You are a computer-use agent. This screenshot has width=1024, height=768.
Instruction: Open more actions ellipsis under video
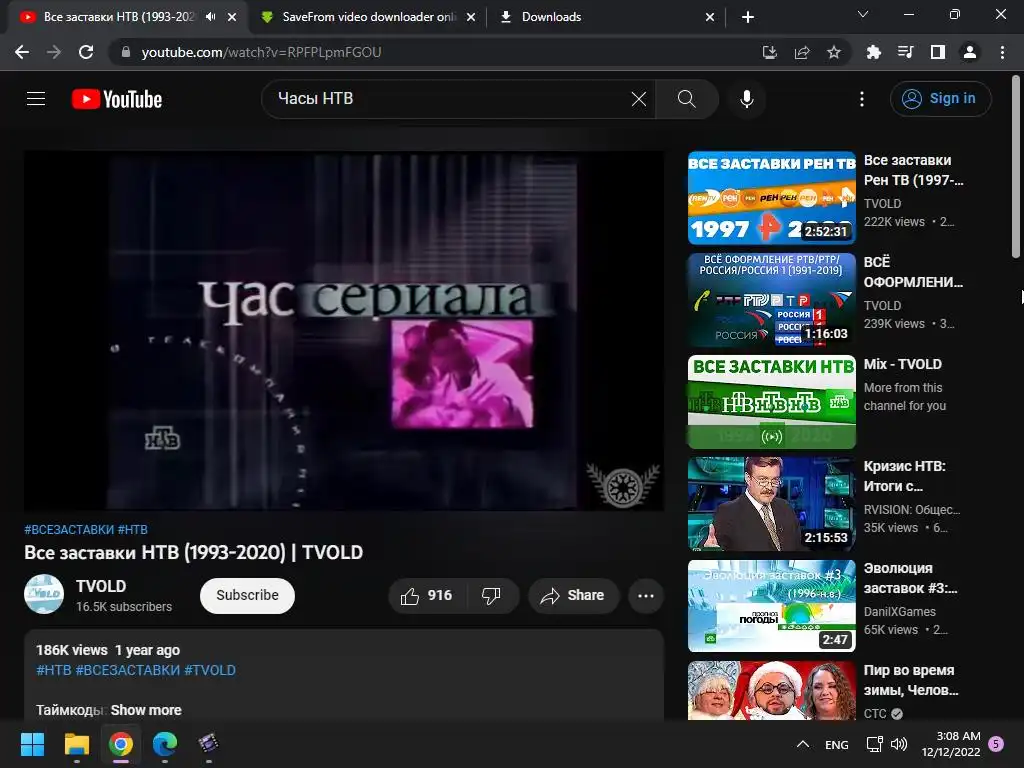646,596
